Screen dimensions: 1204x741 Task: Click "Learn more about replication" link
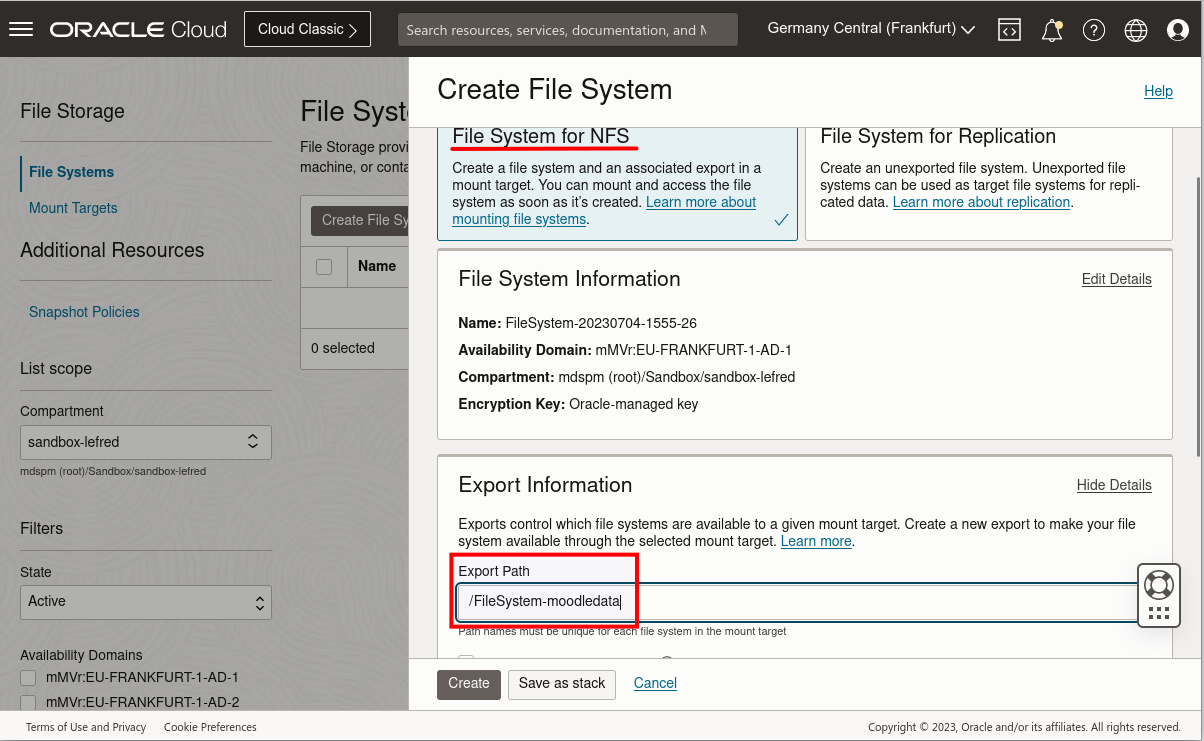pos(980,202)
